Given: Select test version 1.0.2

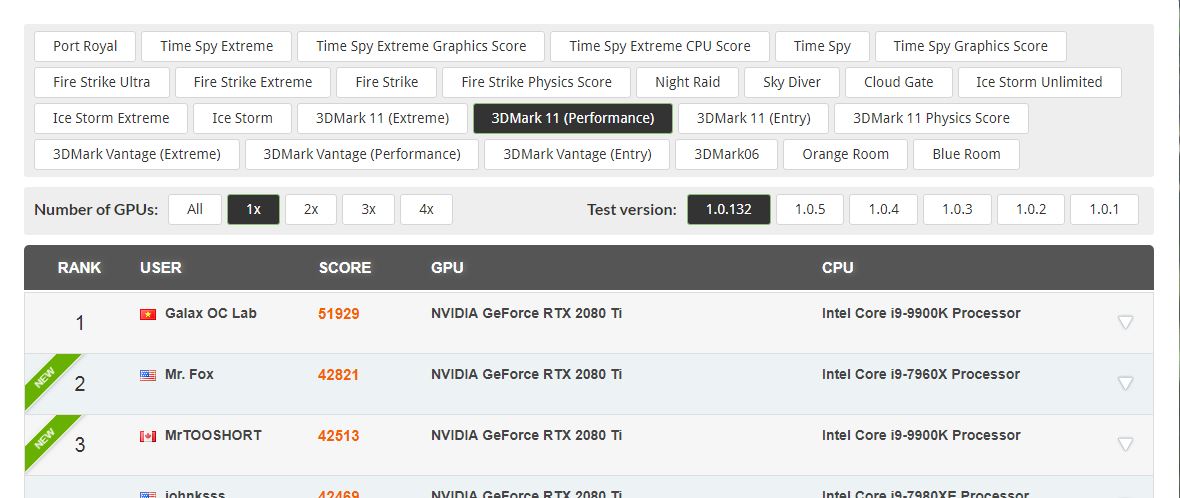Looking at the screenshot, I should tap(1031, 209).
